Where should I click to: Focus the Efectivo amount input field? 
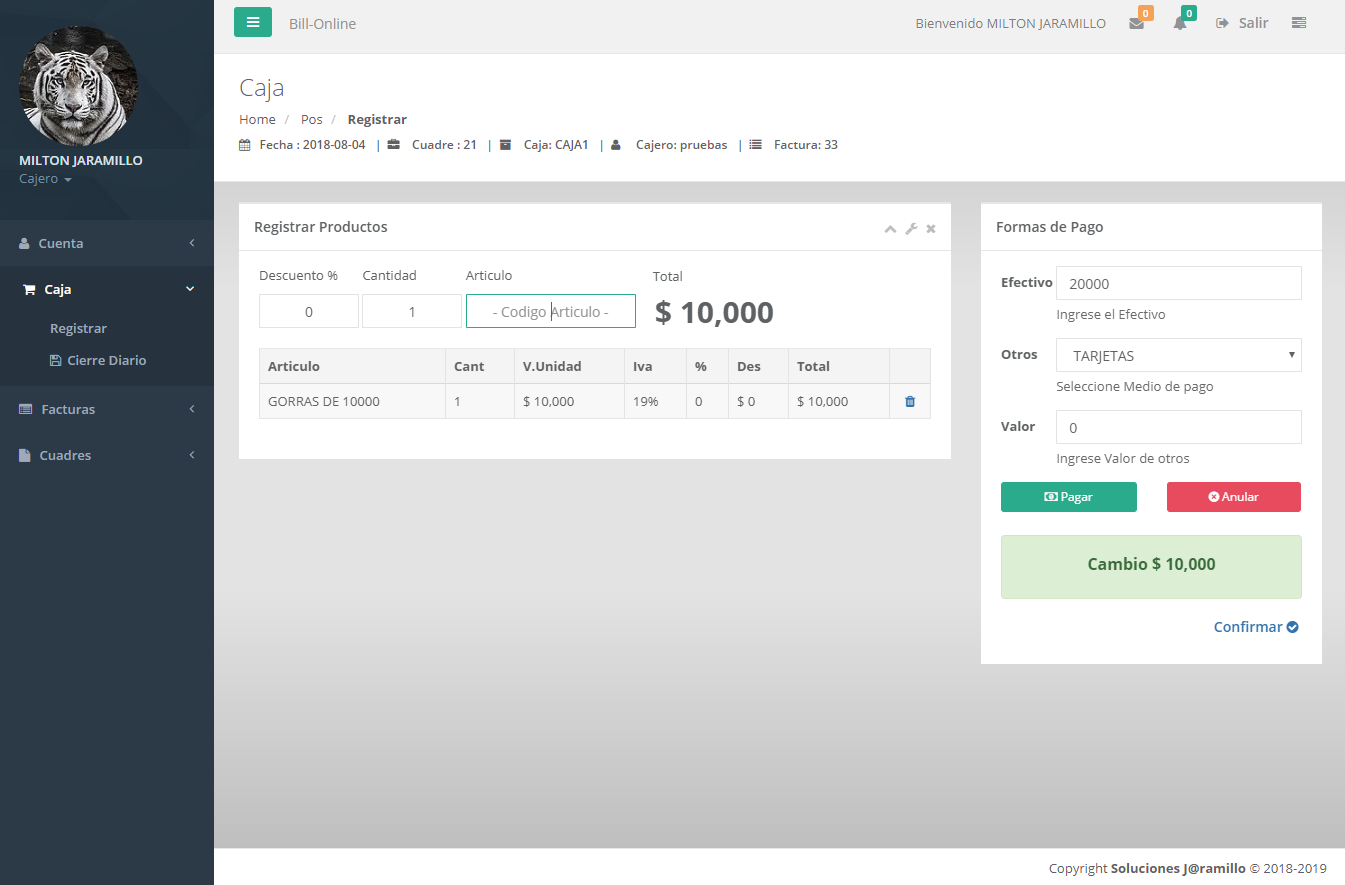coord(1178,283)
